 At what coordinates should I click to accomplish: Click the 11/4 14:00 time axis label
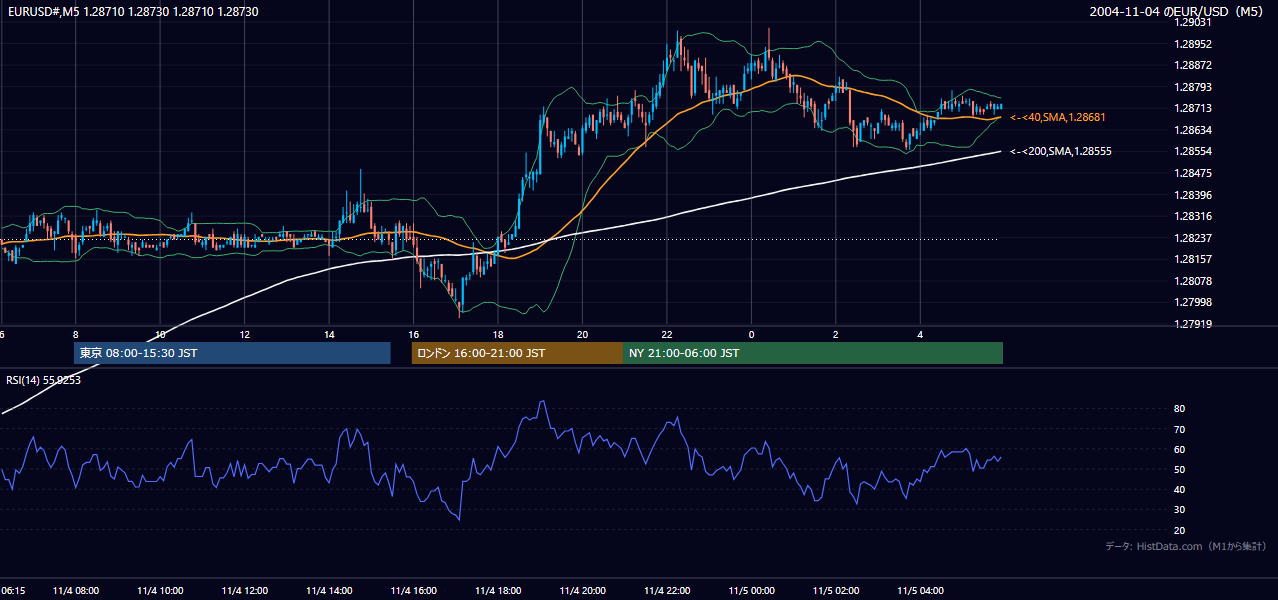[330, 591]
